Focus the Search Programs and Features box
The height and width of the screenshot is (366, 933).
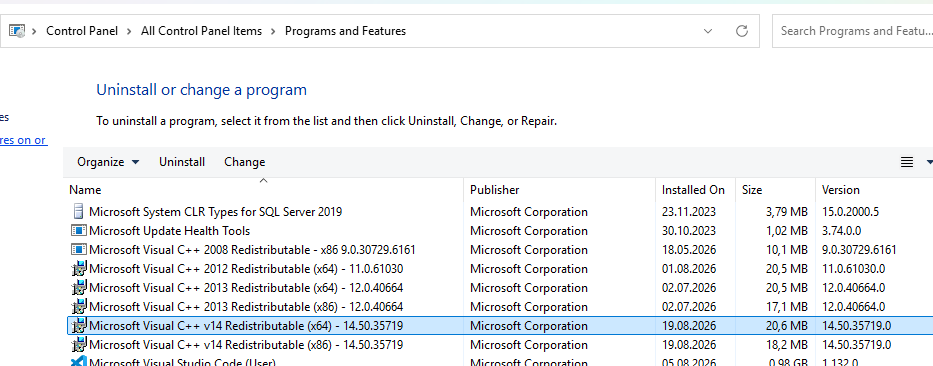[x=853, y=31]
